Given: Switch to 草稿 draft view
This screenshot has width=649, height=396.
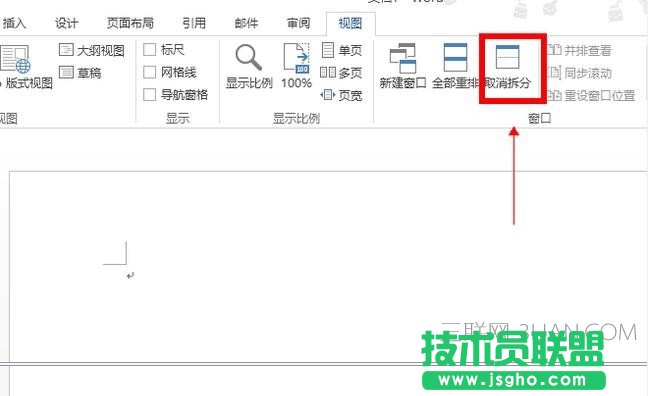Looking at the screenshot, I should (x=80, y=73).
